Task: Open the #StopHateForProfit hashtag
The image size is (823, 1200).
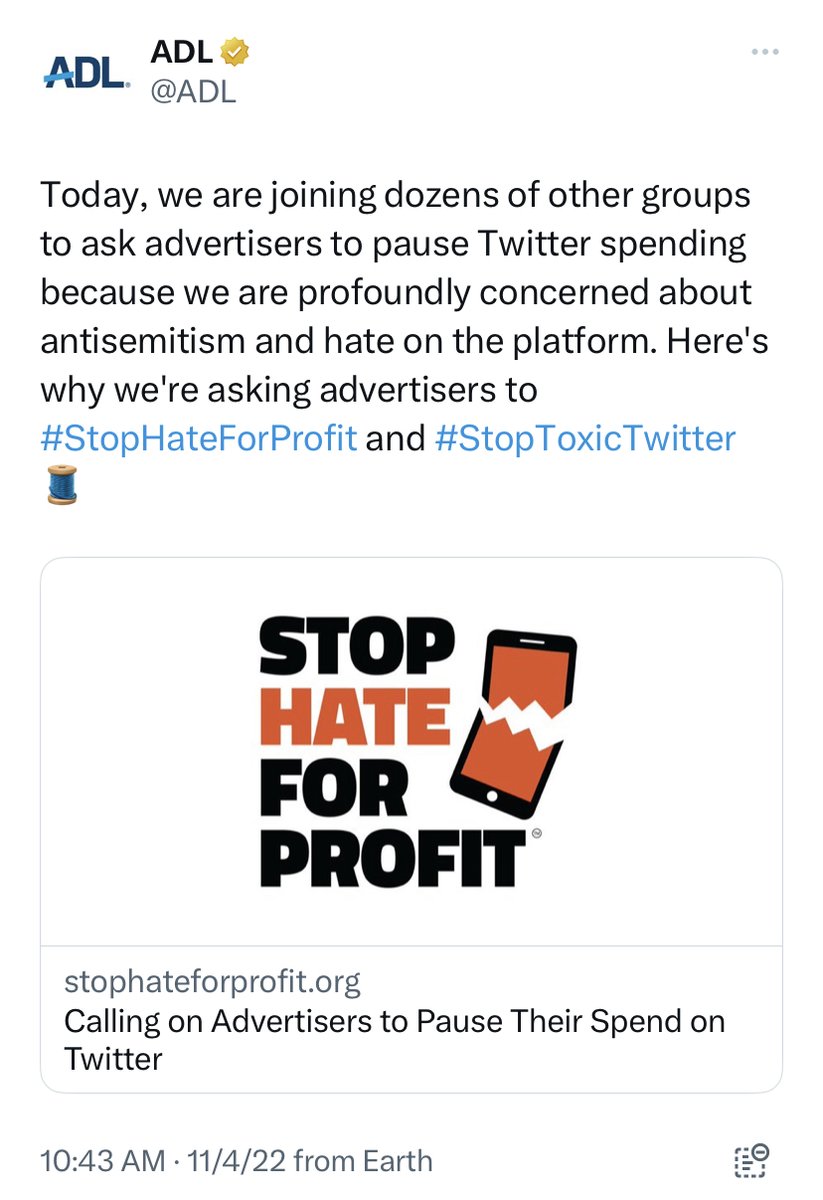Action: click(x=198, y=439)
